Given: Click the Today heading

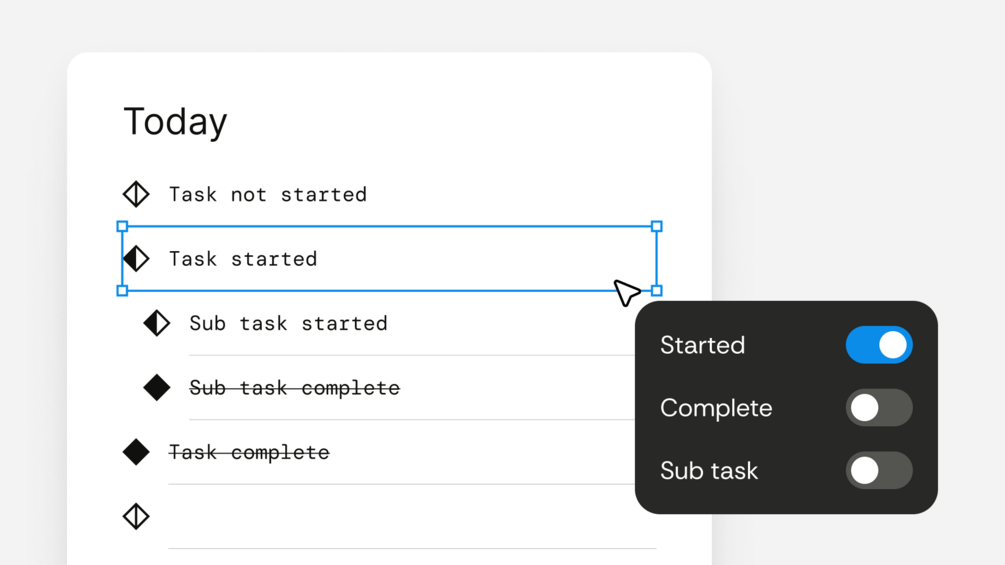Looking at the screenshot, I should click(x=175, y=121).
